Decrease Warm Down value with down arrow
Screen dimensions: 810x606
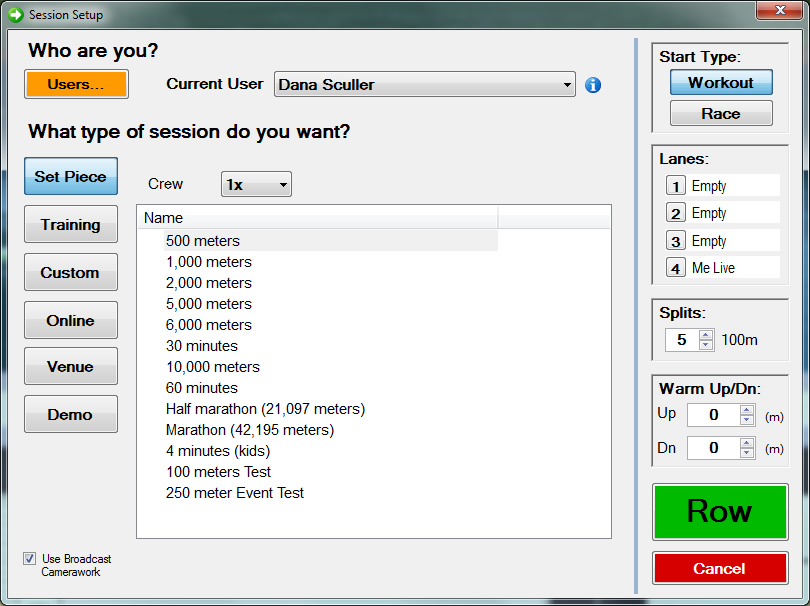pos(746,453)
